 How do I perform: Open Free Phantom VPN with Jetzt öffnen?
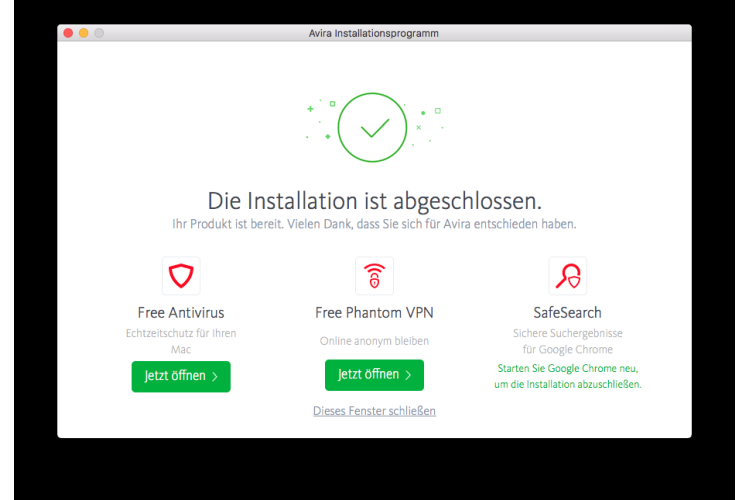(374, 375)
